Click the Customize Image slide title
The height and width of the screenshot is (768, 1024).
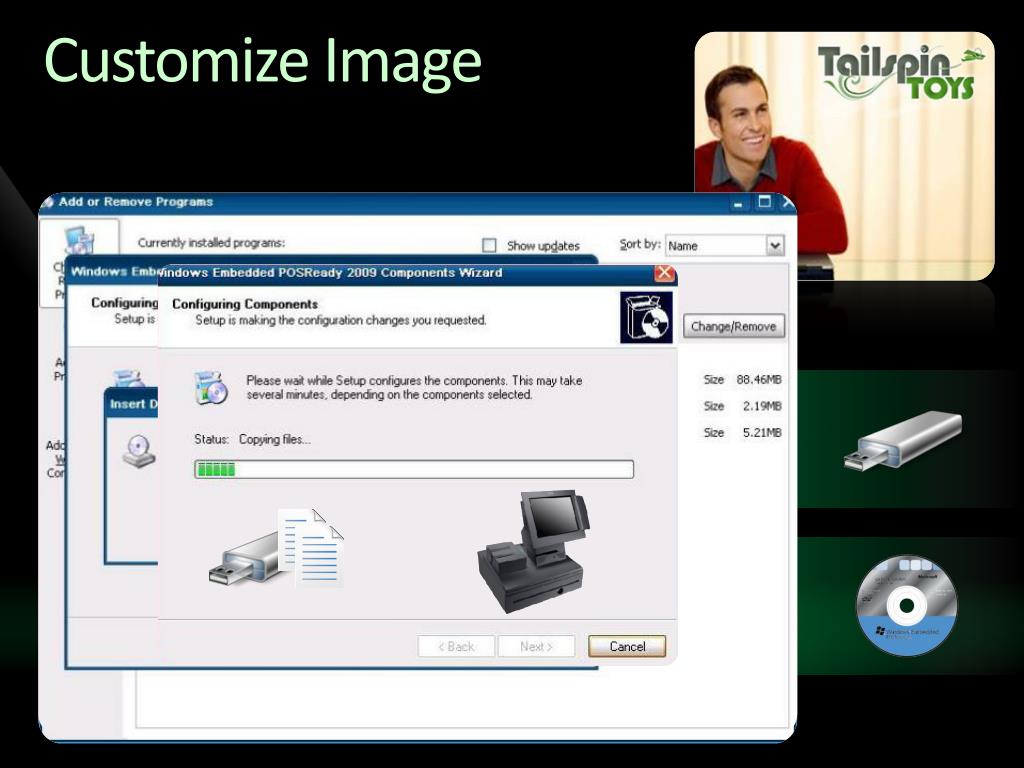263,61
